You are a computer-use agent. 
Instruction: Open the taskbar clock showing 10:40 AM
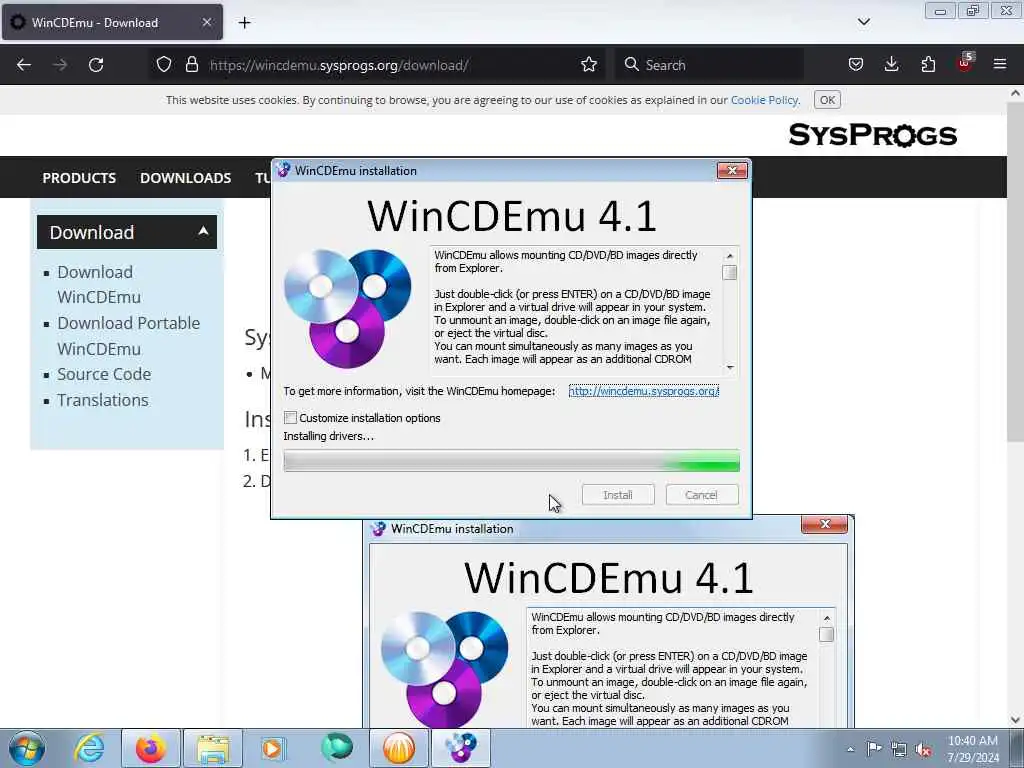click(973, 749)
